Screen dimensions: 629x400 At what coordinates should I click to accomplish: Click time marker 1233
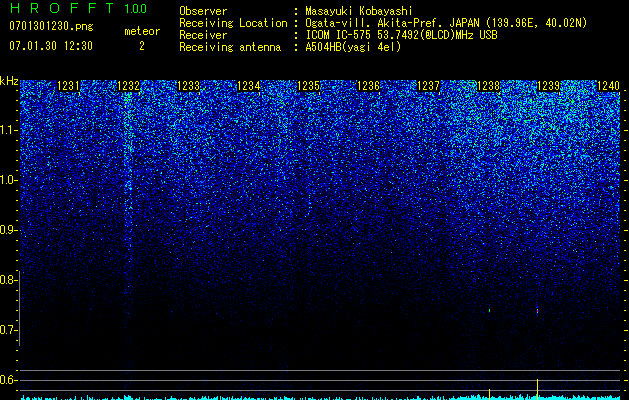point(189,86)
